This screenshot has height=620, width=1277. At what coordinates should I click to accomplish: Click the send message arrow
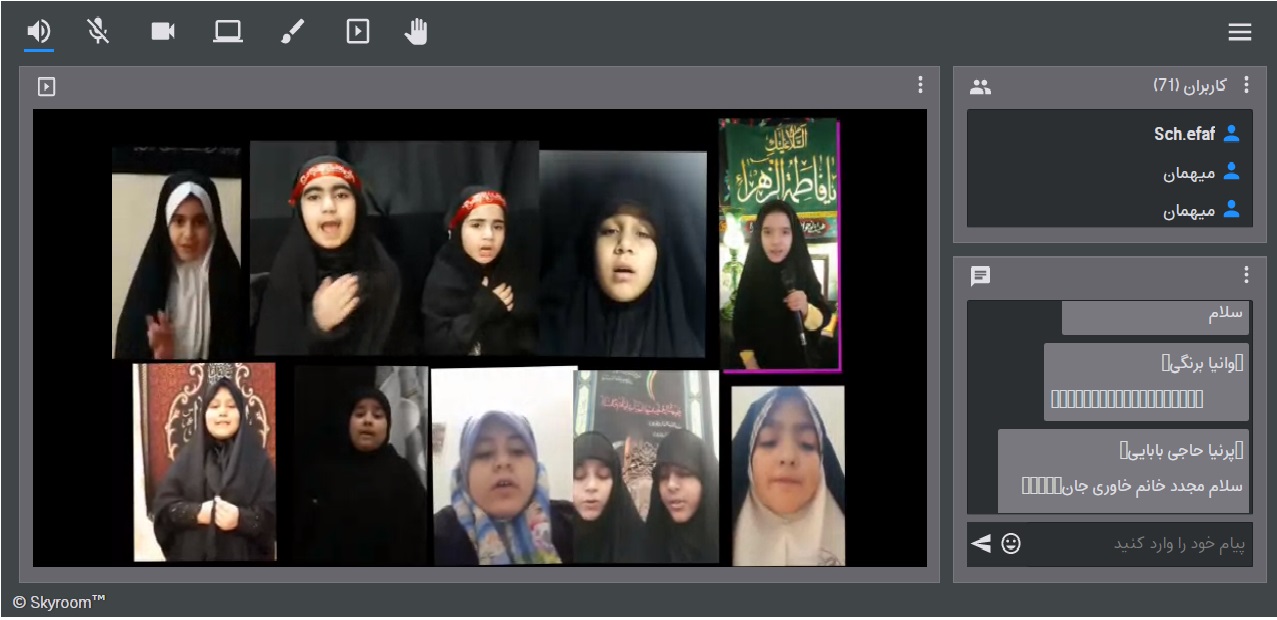click(x=981, y=543)
